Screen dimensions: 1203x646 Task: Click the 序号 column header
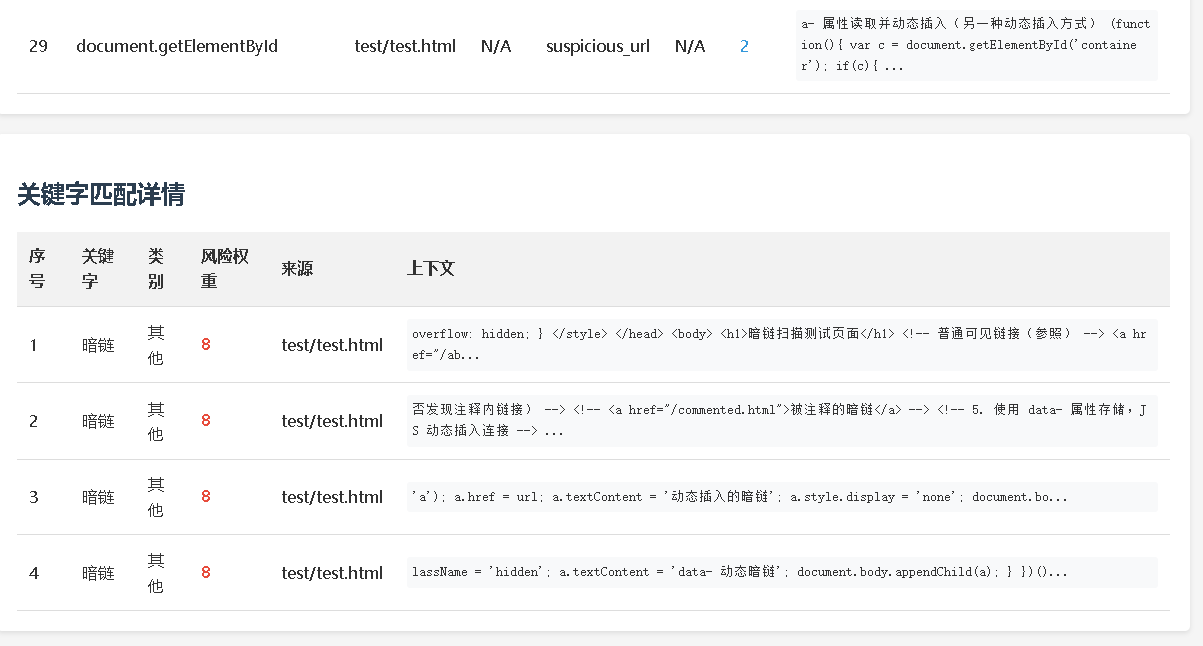(x=37, y=269)
